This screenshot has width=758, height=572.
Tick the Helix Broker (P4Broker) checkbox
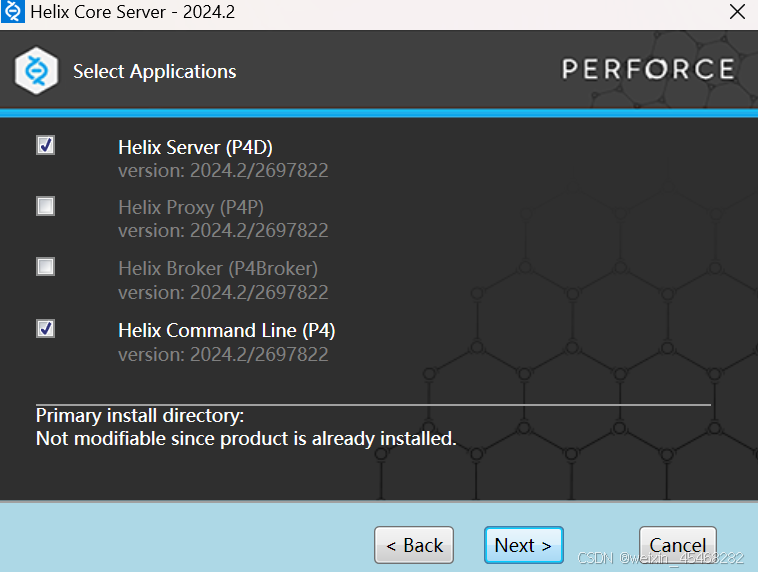[45, 266]
